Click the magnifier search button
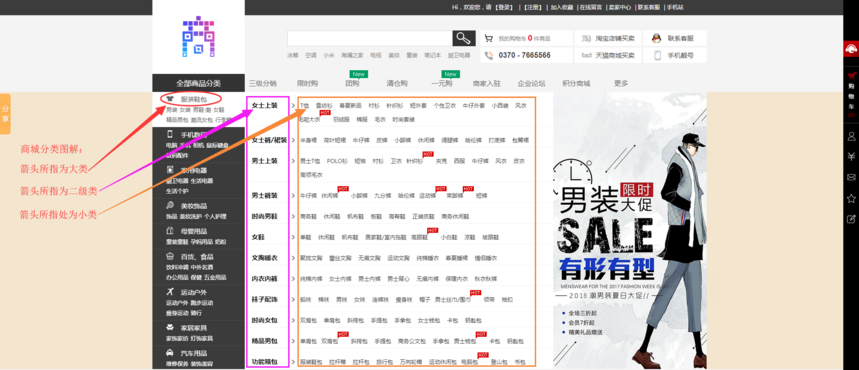 (463, 38)
